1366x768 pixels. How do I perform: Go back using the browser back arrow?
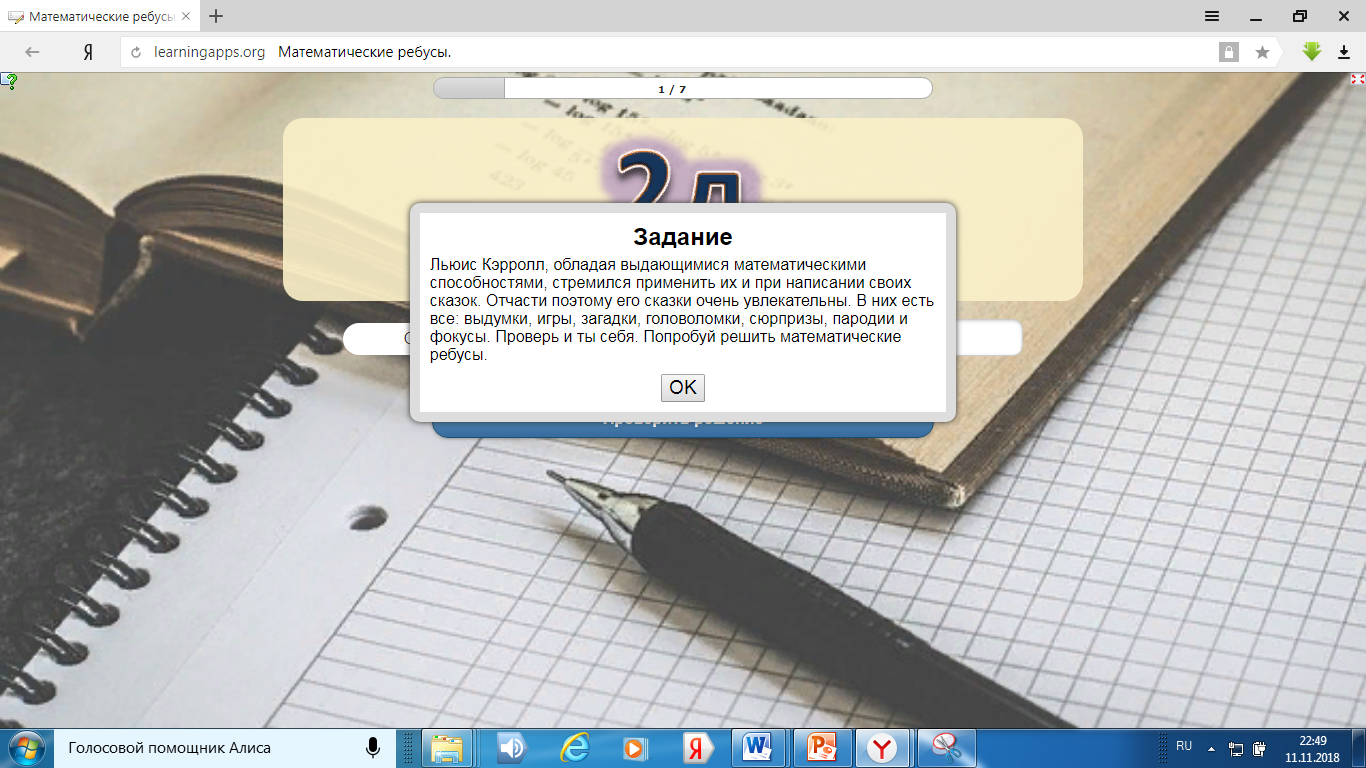coord(32,52)
